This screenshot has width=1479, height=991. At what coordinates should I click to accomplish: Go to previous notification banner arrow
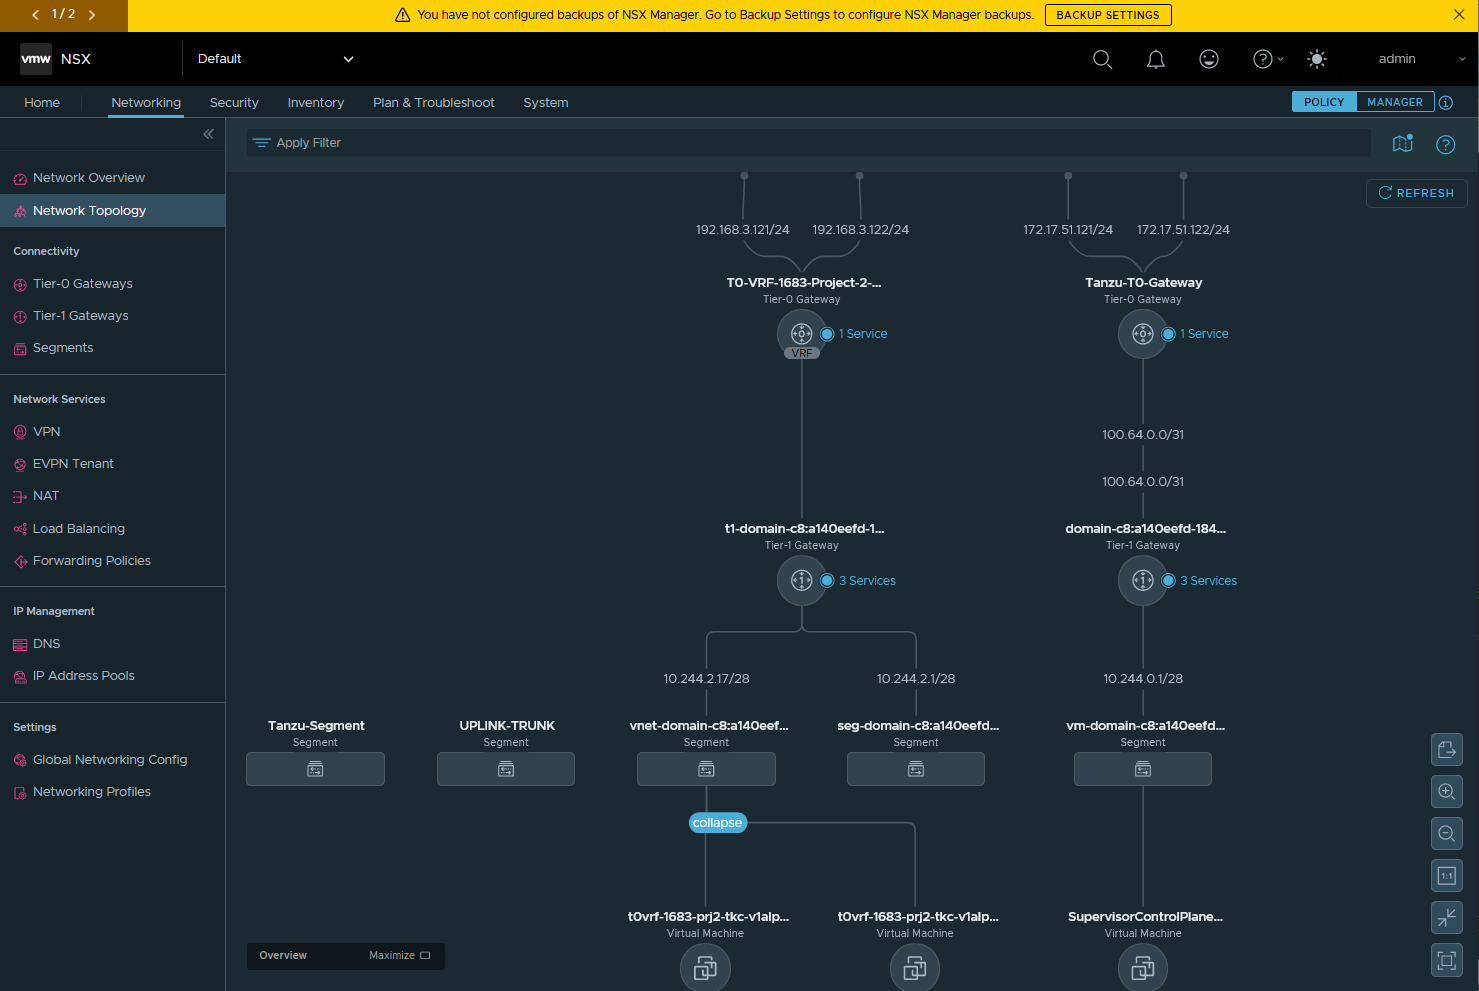(x=36, y=14)
